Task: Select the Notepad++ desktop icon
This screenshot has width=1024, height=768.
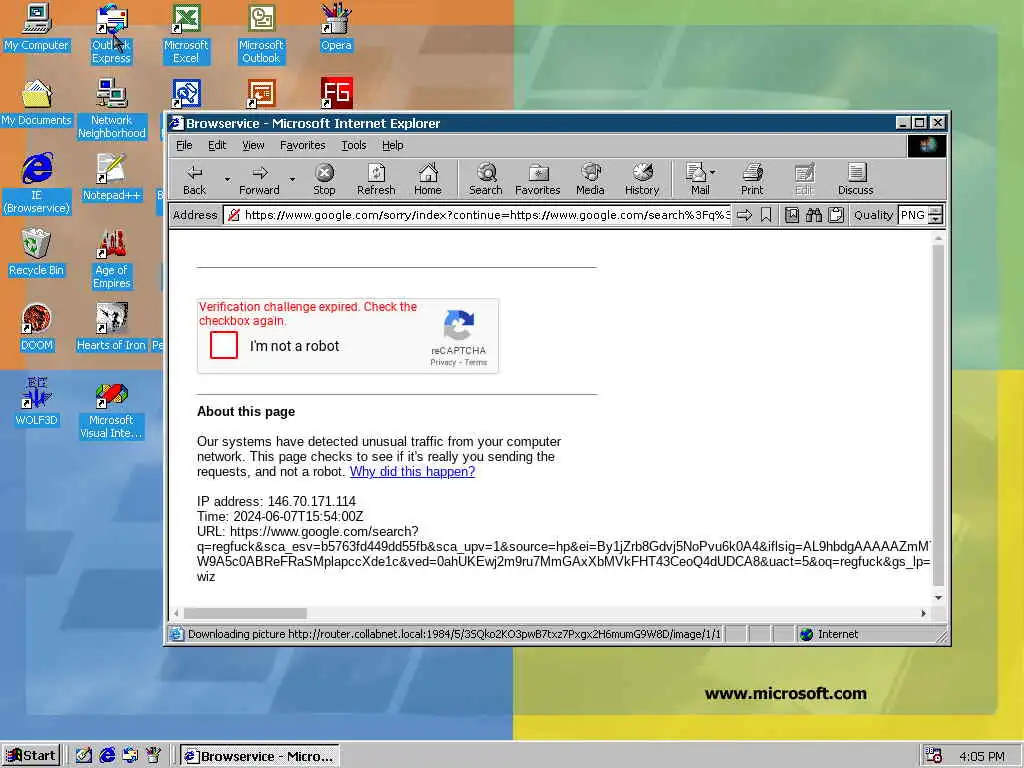Action: [111, 178]
